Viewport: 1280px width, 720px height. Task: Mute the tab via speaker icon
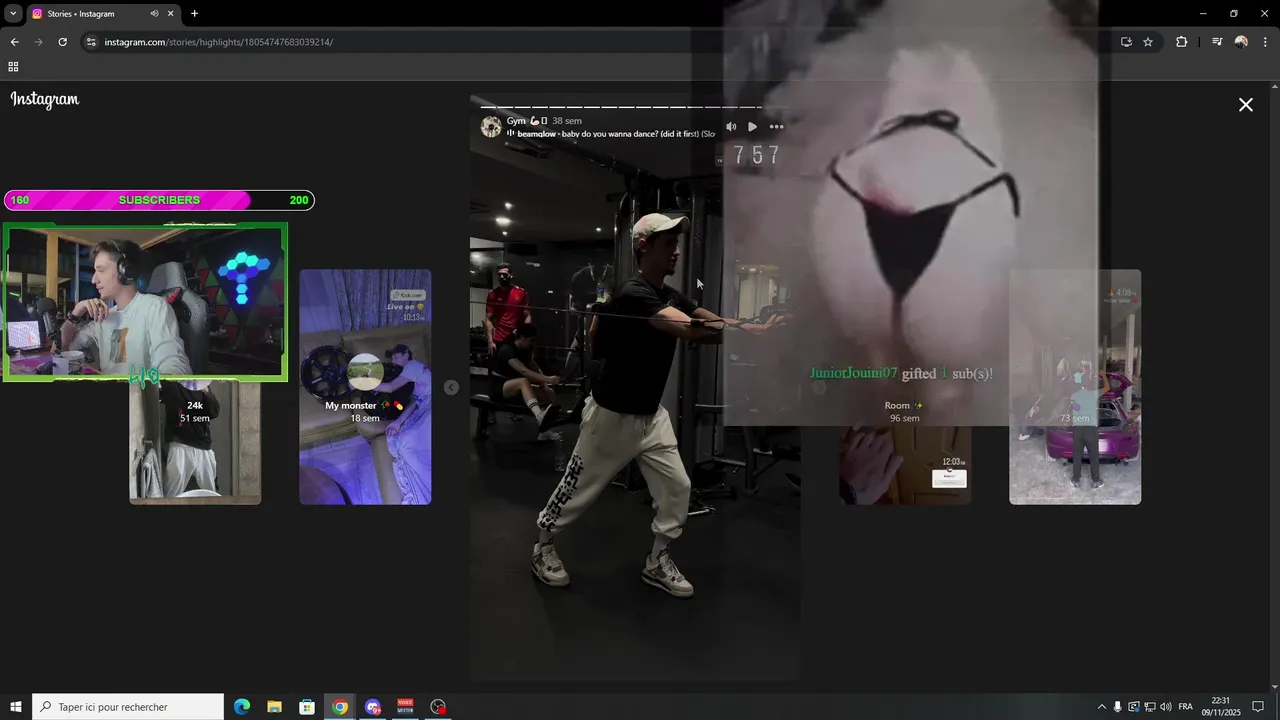tap(154, 14)
